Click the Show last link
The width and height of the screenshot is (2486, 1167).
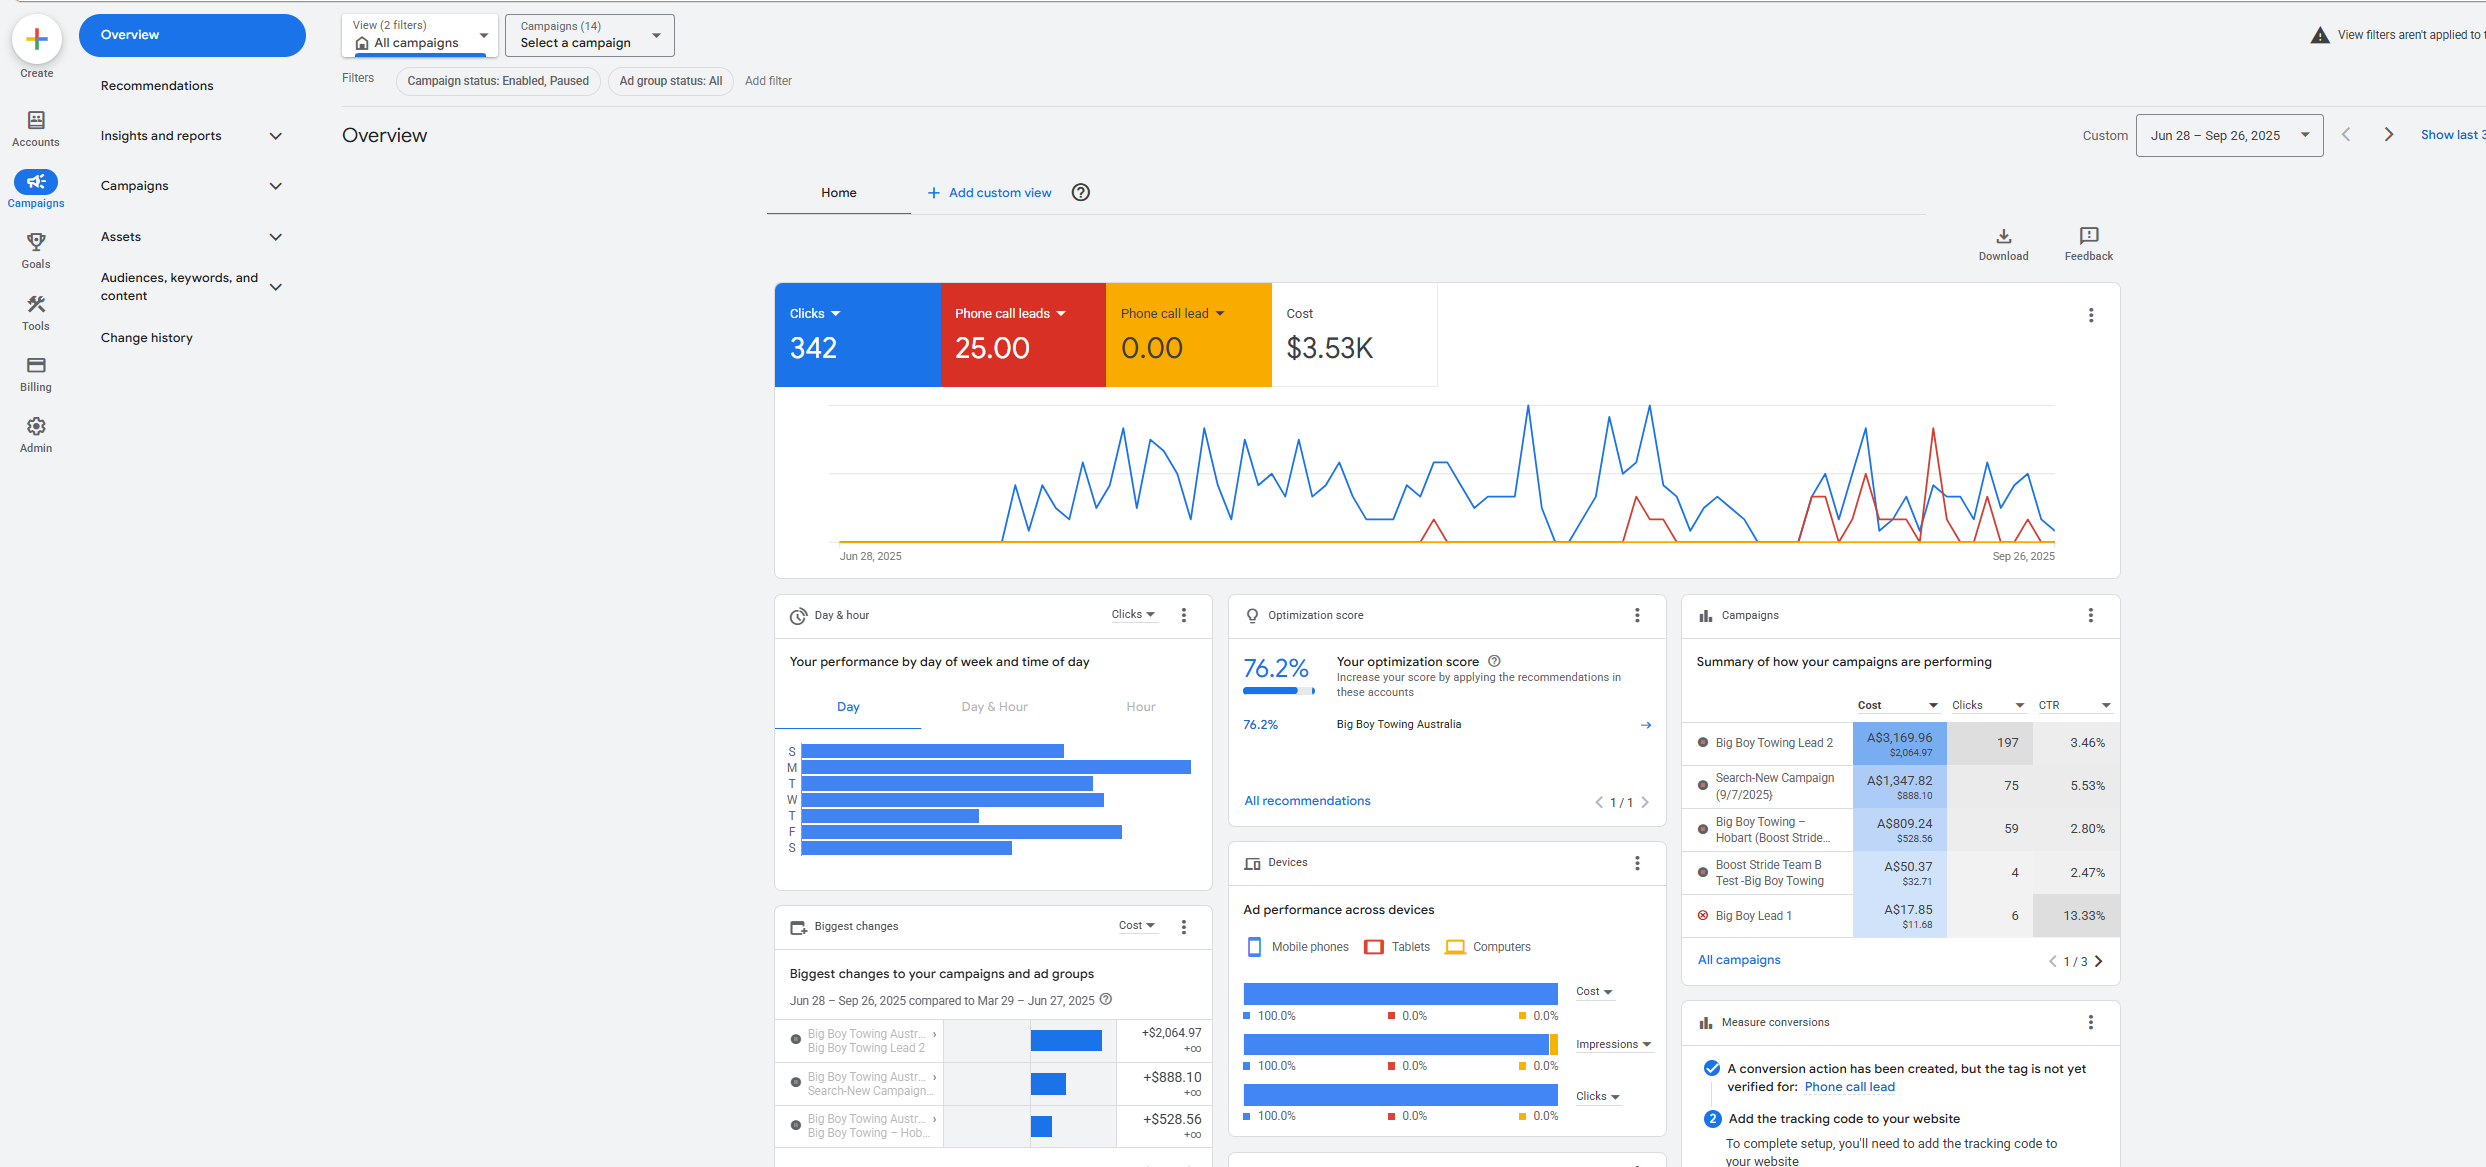(x=2453, y=135)
